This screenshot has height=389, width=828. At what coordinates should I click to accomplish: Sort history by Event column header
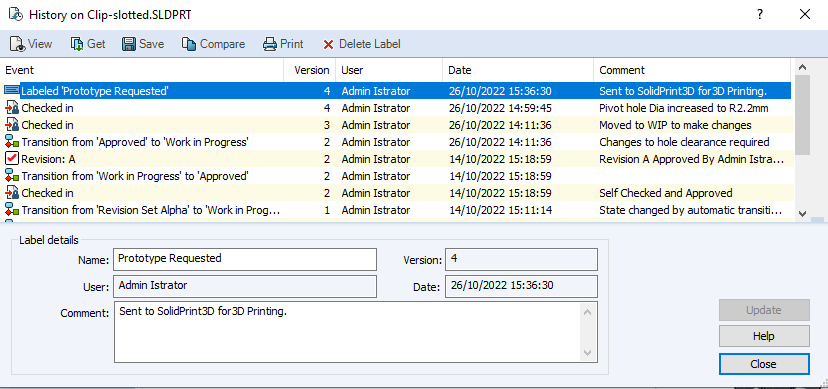[x=143, y=70]
